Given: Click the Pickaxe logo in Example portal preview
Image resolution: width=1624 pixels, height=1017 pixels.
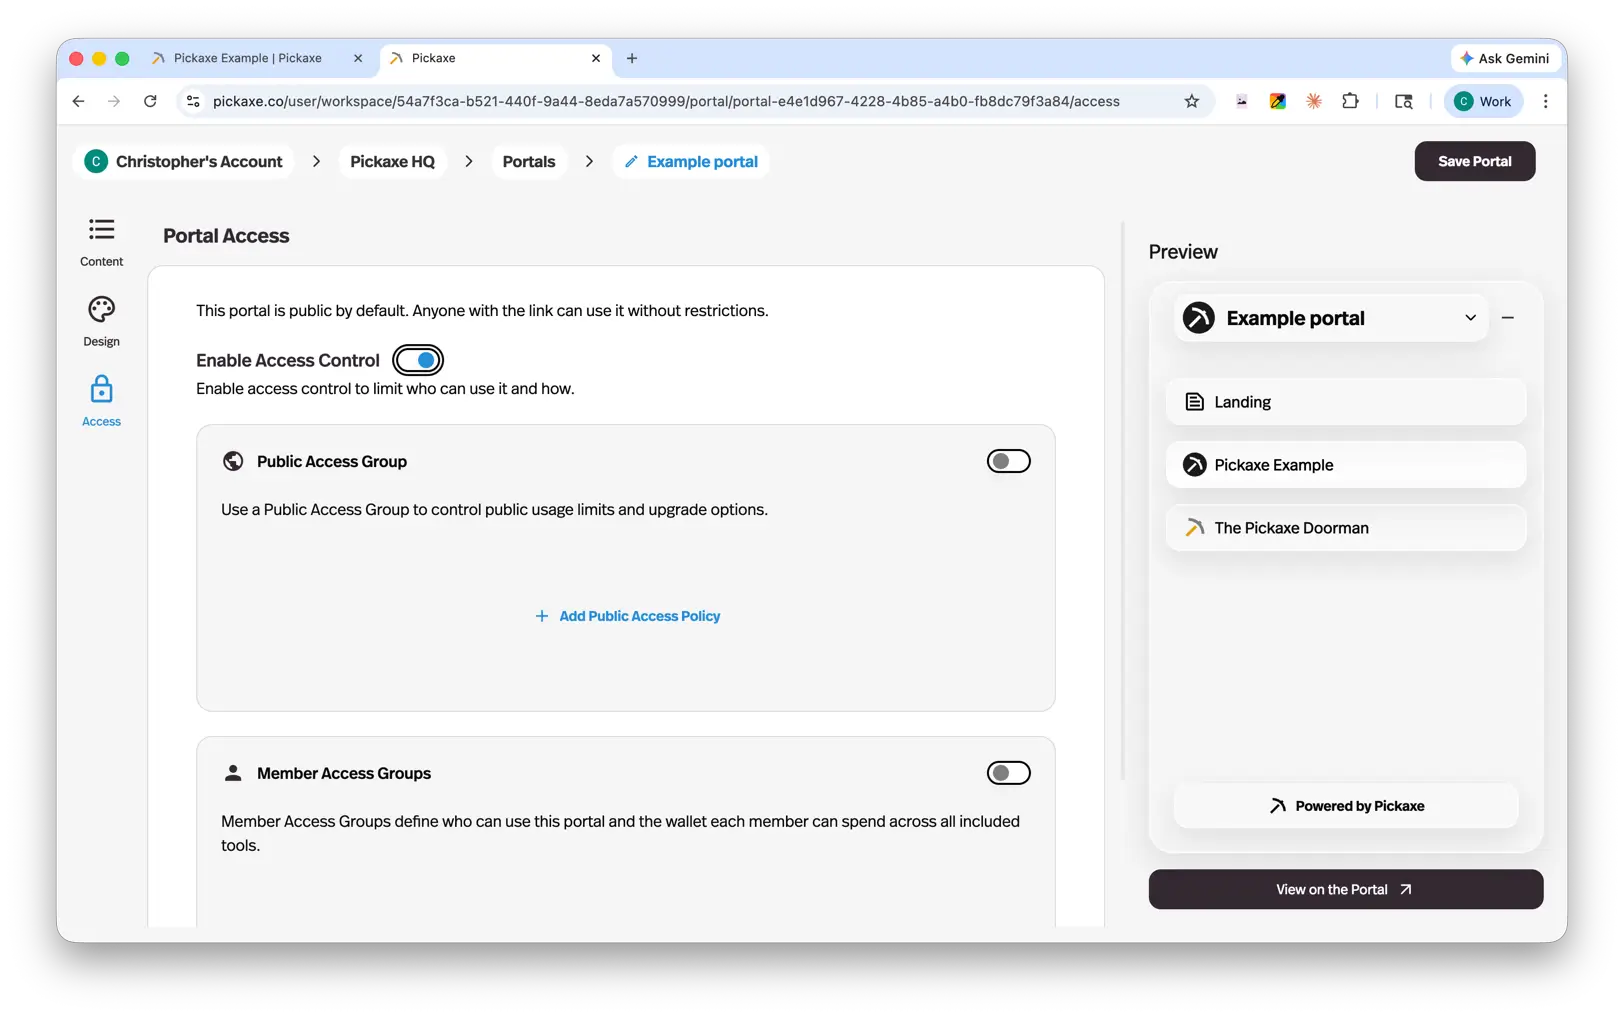Looking at the screenshot, I should pos(1198,318).
